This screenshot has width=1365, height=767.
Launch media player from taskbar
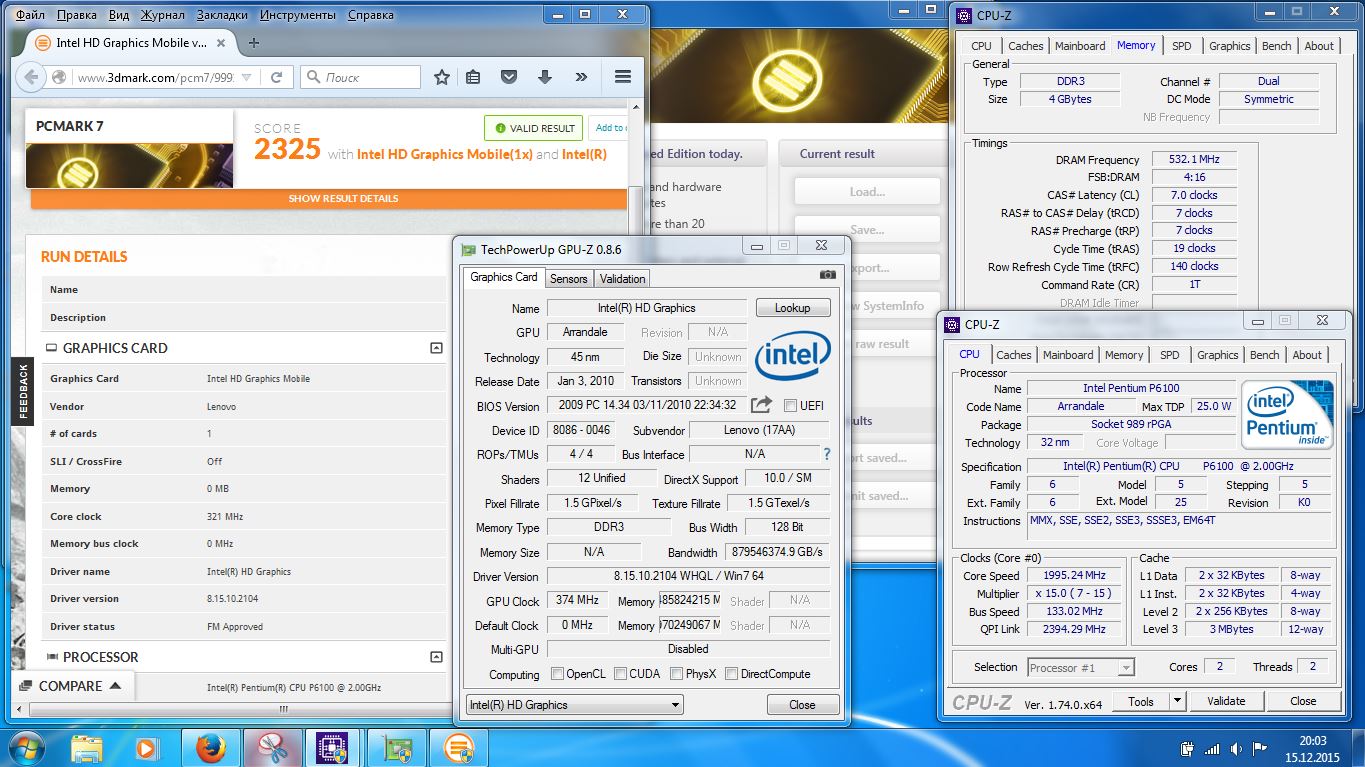click(x=146, y=747)
